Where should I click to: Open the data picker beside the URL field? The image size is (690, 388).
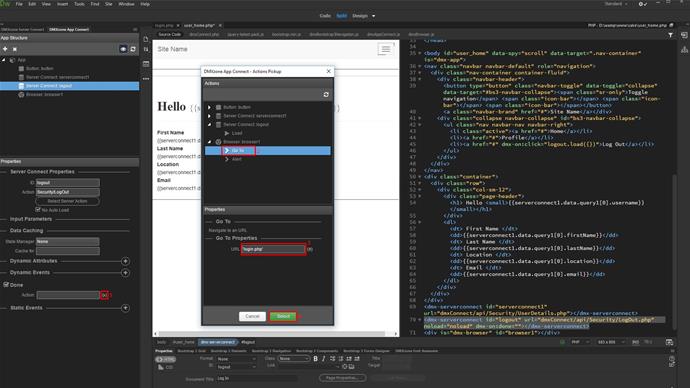click(310, 249)
